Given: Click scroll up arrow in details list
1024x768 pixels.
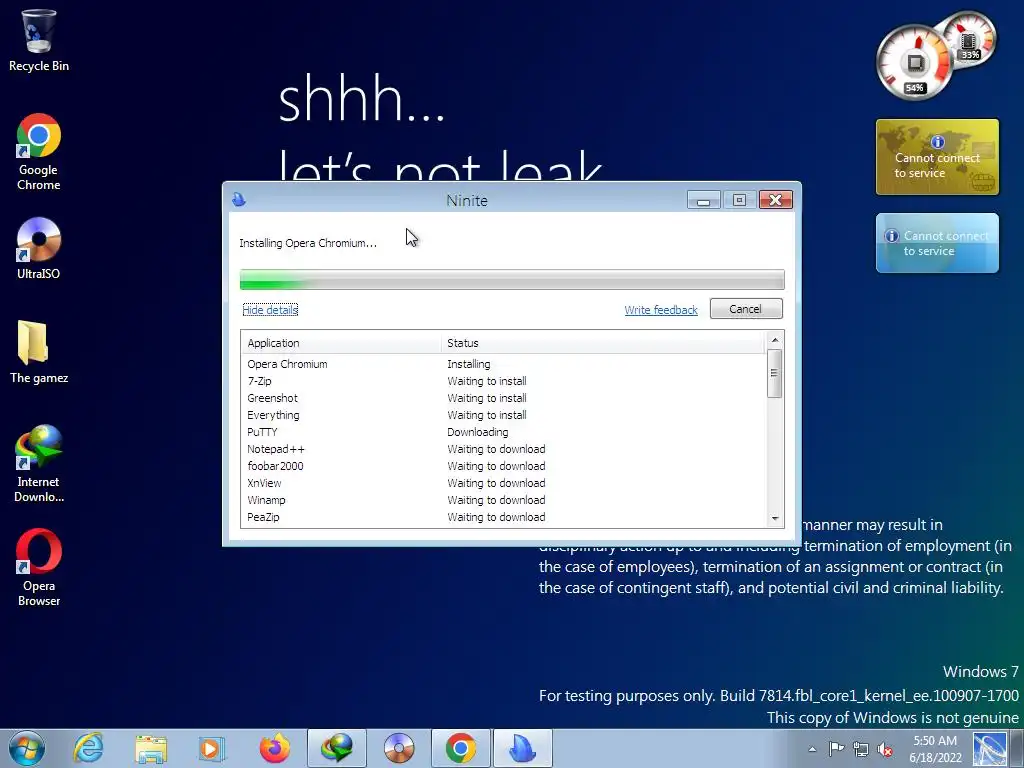Looking at the screenshot, I should pyautogui.click(x=775, y=340).
